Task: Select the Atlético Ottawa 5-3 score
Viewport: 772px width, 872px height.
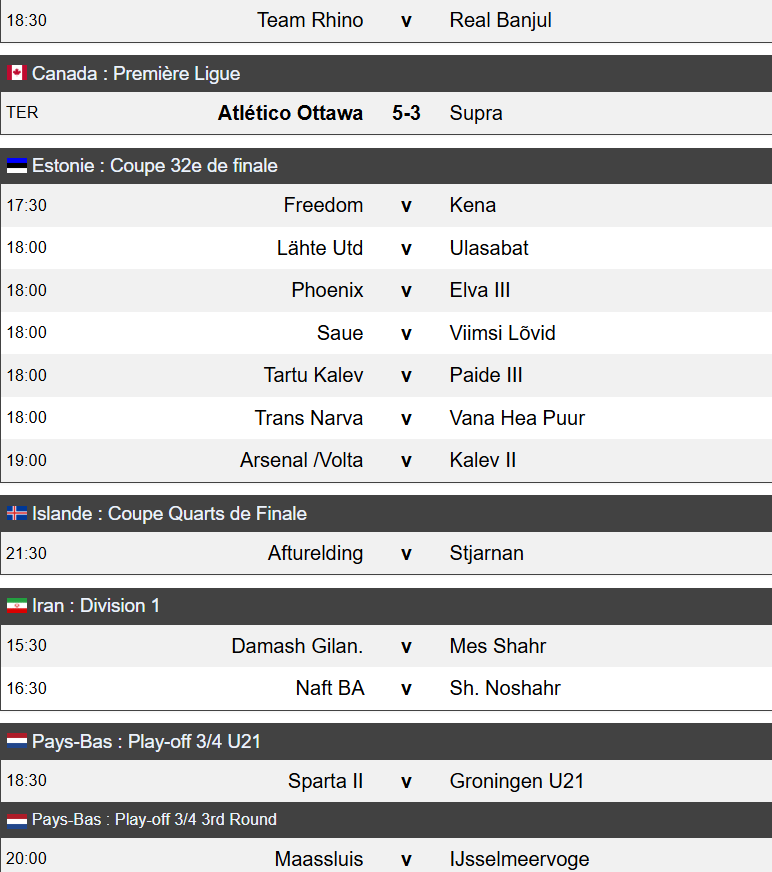Action: [406, 113]
